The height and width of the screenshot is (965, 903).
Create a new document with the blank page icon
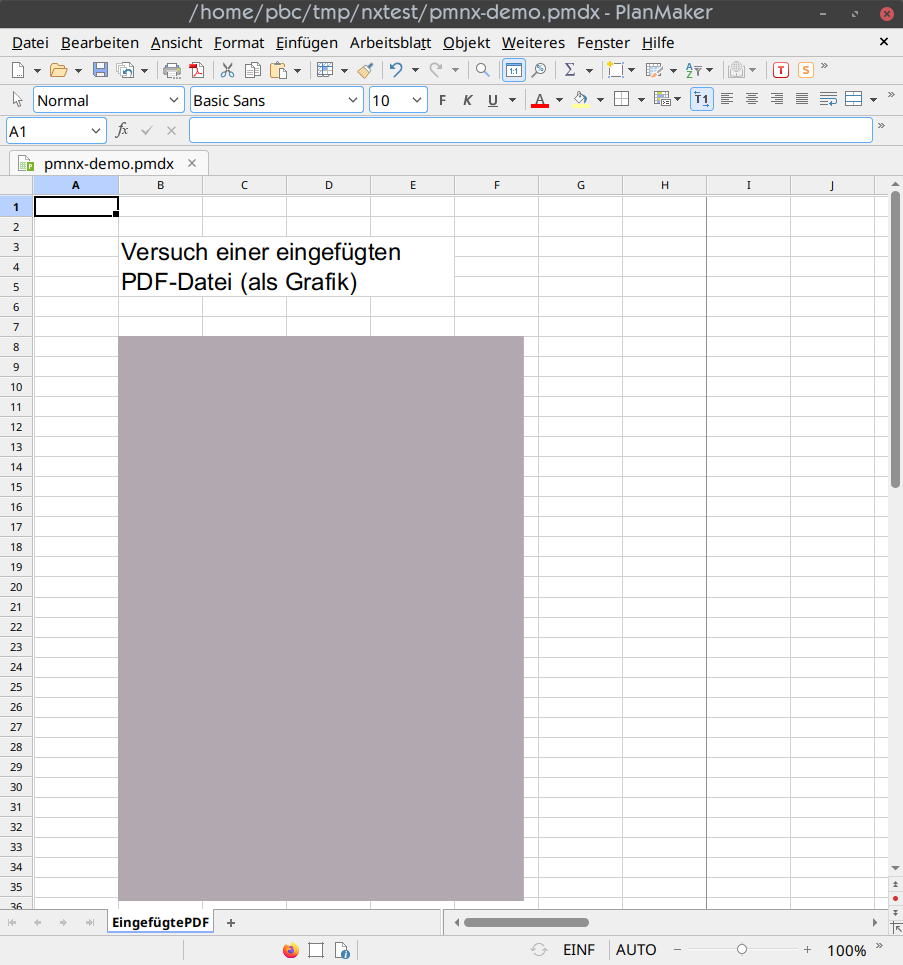click(18, 70)
